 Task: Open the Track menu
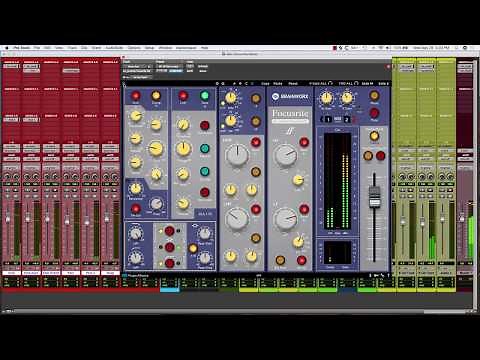pyautogui.click(x=72, y=48)
